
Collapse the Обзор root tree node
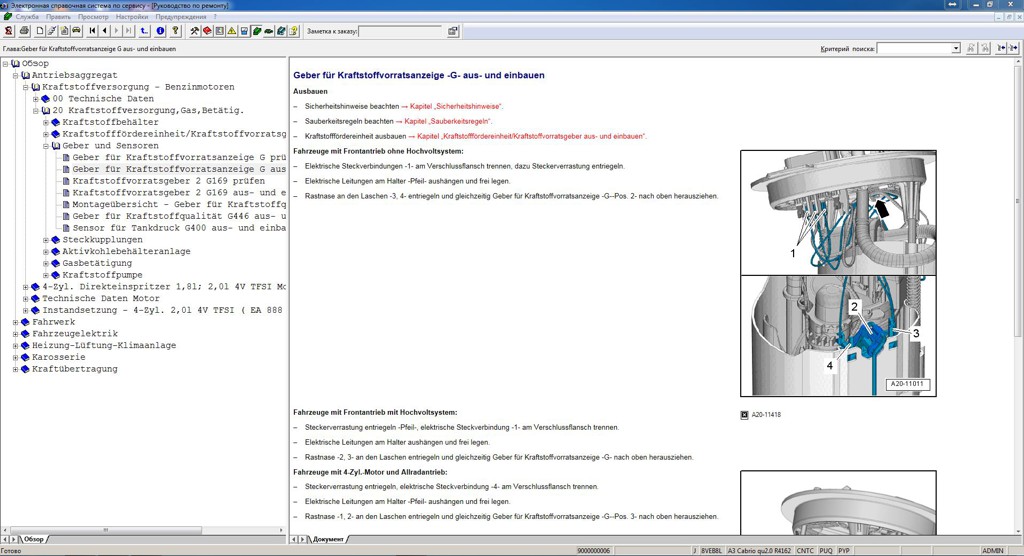5,63
